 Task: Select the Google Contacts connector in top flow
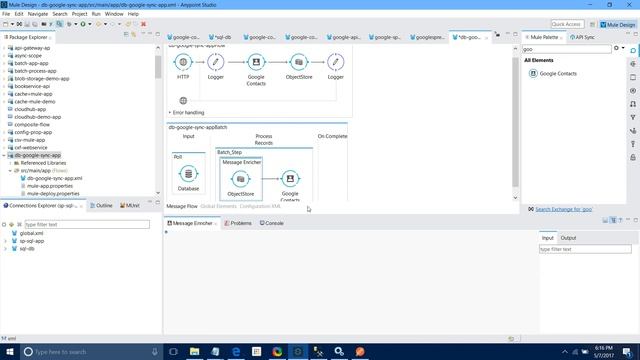(256, 62)
